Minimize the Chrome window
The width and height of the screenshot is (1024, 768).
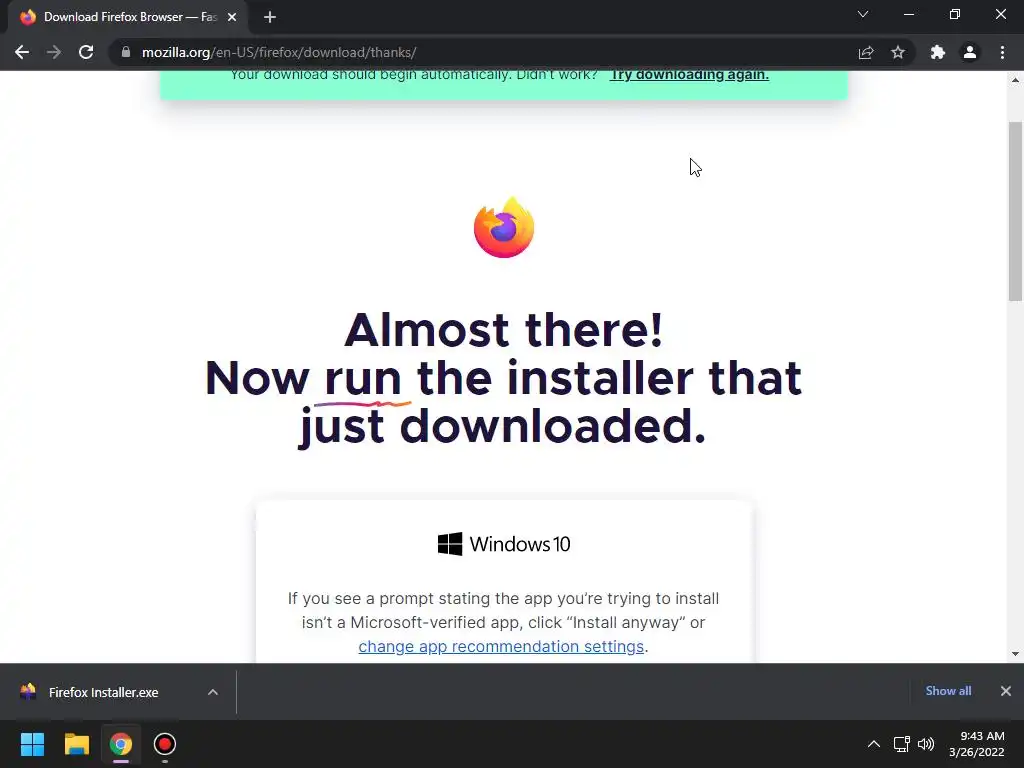(908, 14)
